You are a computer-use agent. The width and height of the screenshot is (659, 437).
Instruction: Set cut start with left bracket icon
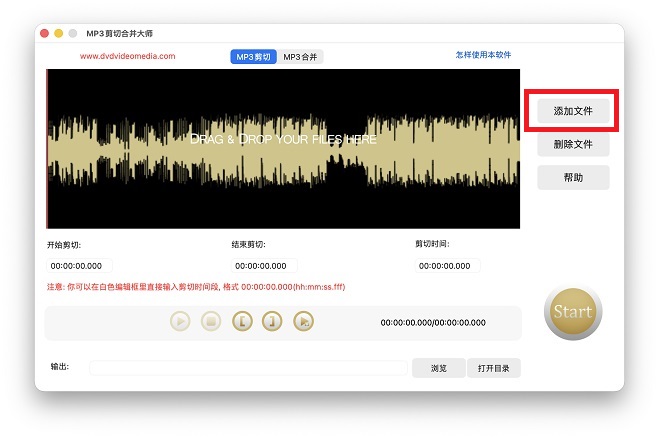(242, 322)
